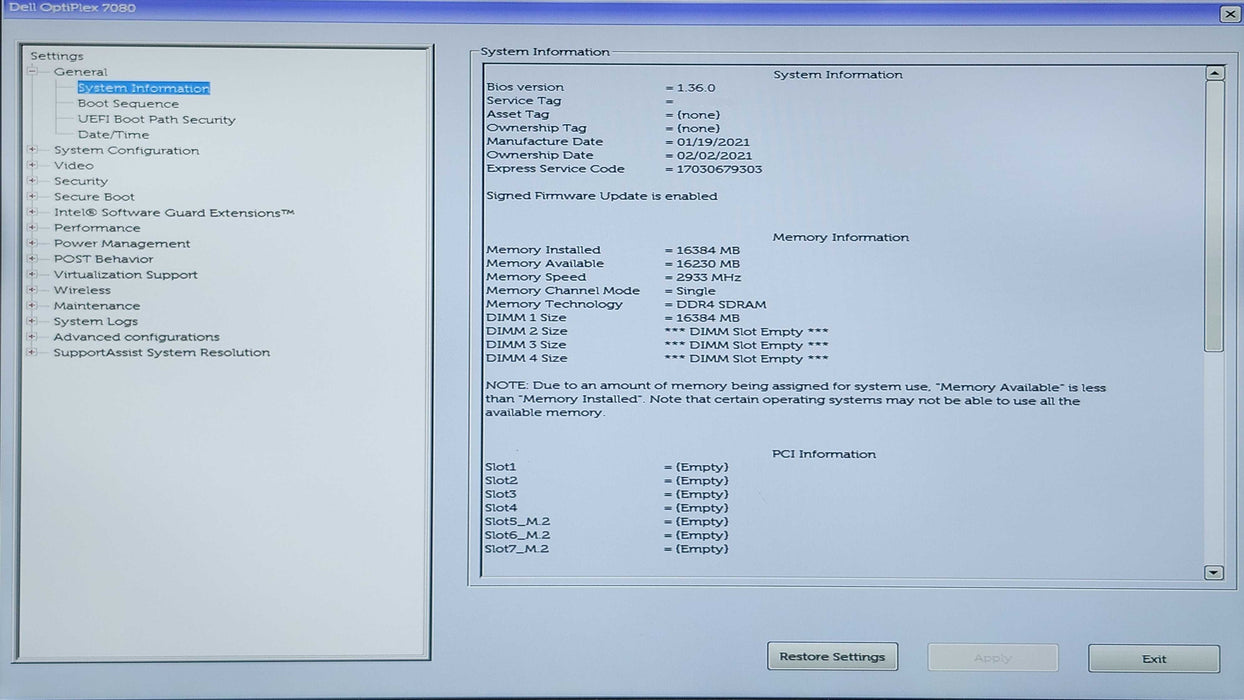The image size is (1244, 700).
Task: Select the General category label
Action: tap(80, 72)
